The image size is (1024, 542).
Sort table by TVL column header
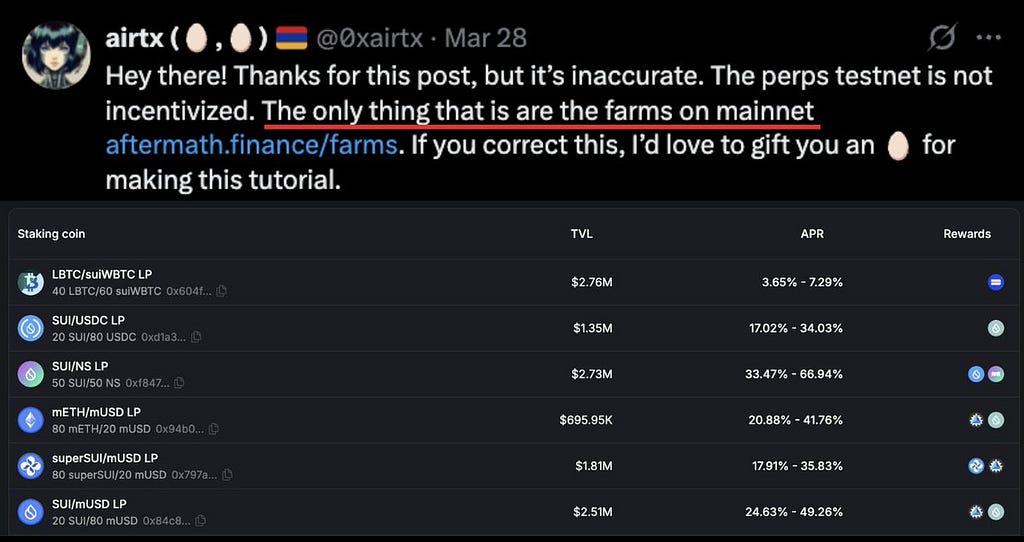pos(582,234)
